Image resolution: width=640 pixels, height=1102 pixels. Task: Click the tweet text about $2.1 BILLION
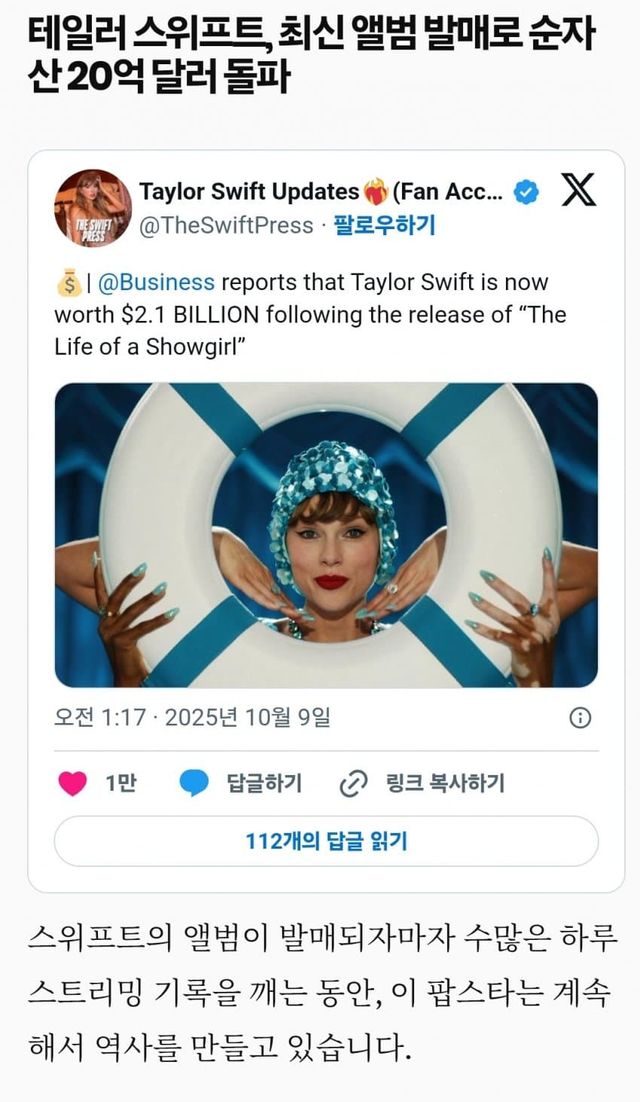pyautogui.click(x=310, y=315)
